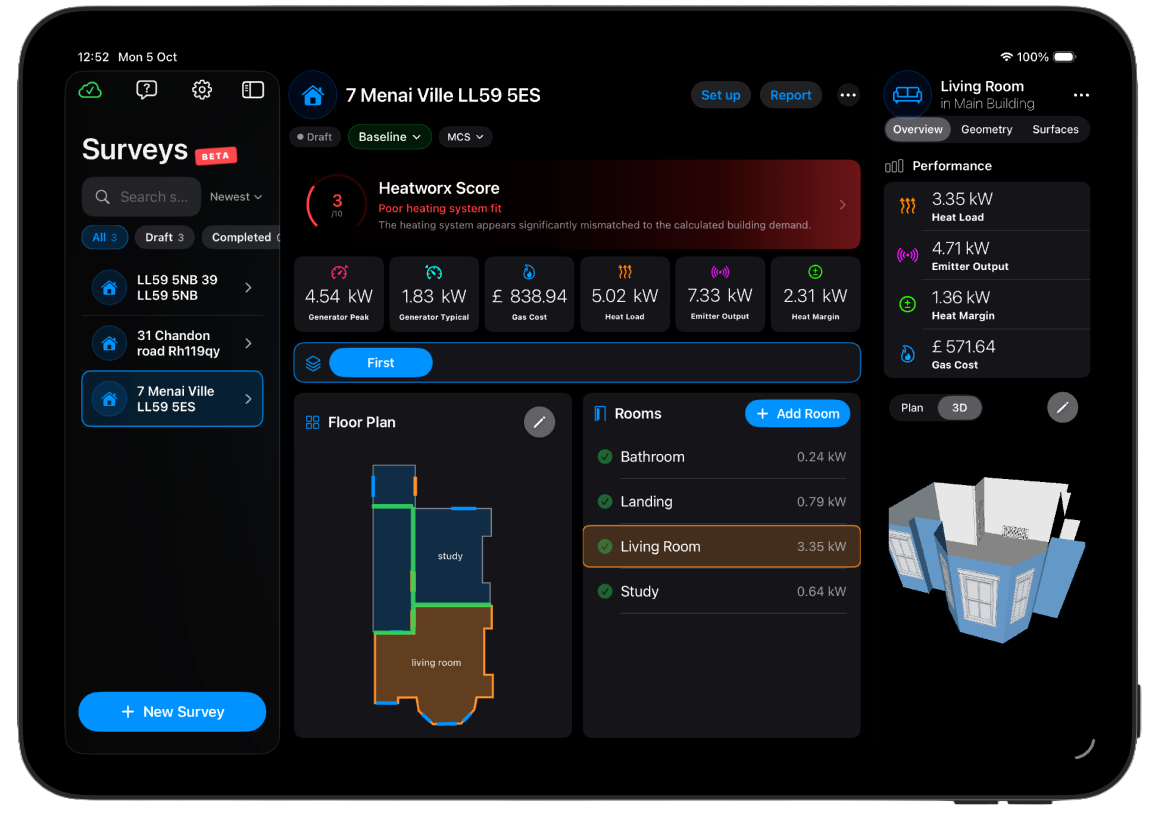Click the Landing green check mark
1154x814 pixels.
coord(605,501)
